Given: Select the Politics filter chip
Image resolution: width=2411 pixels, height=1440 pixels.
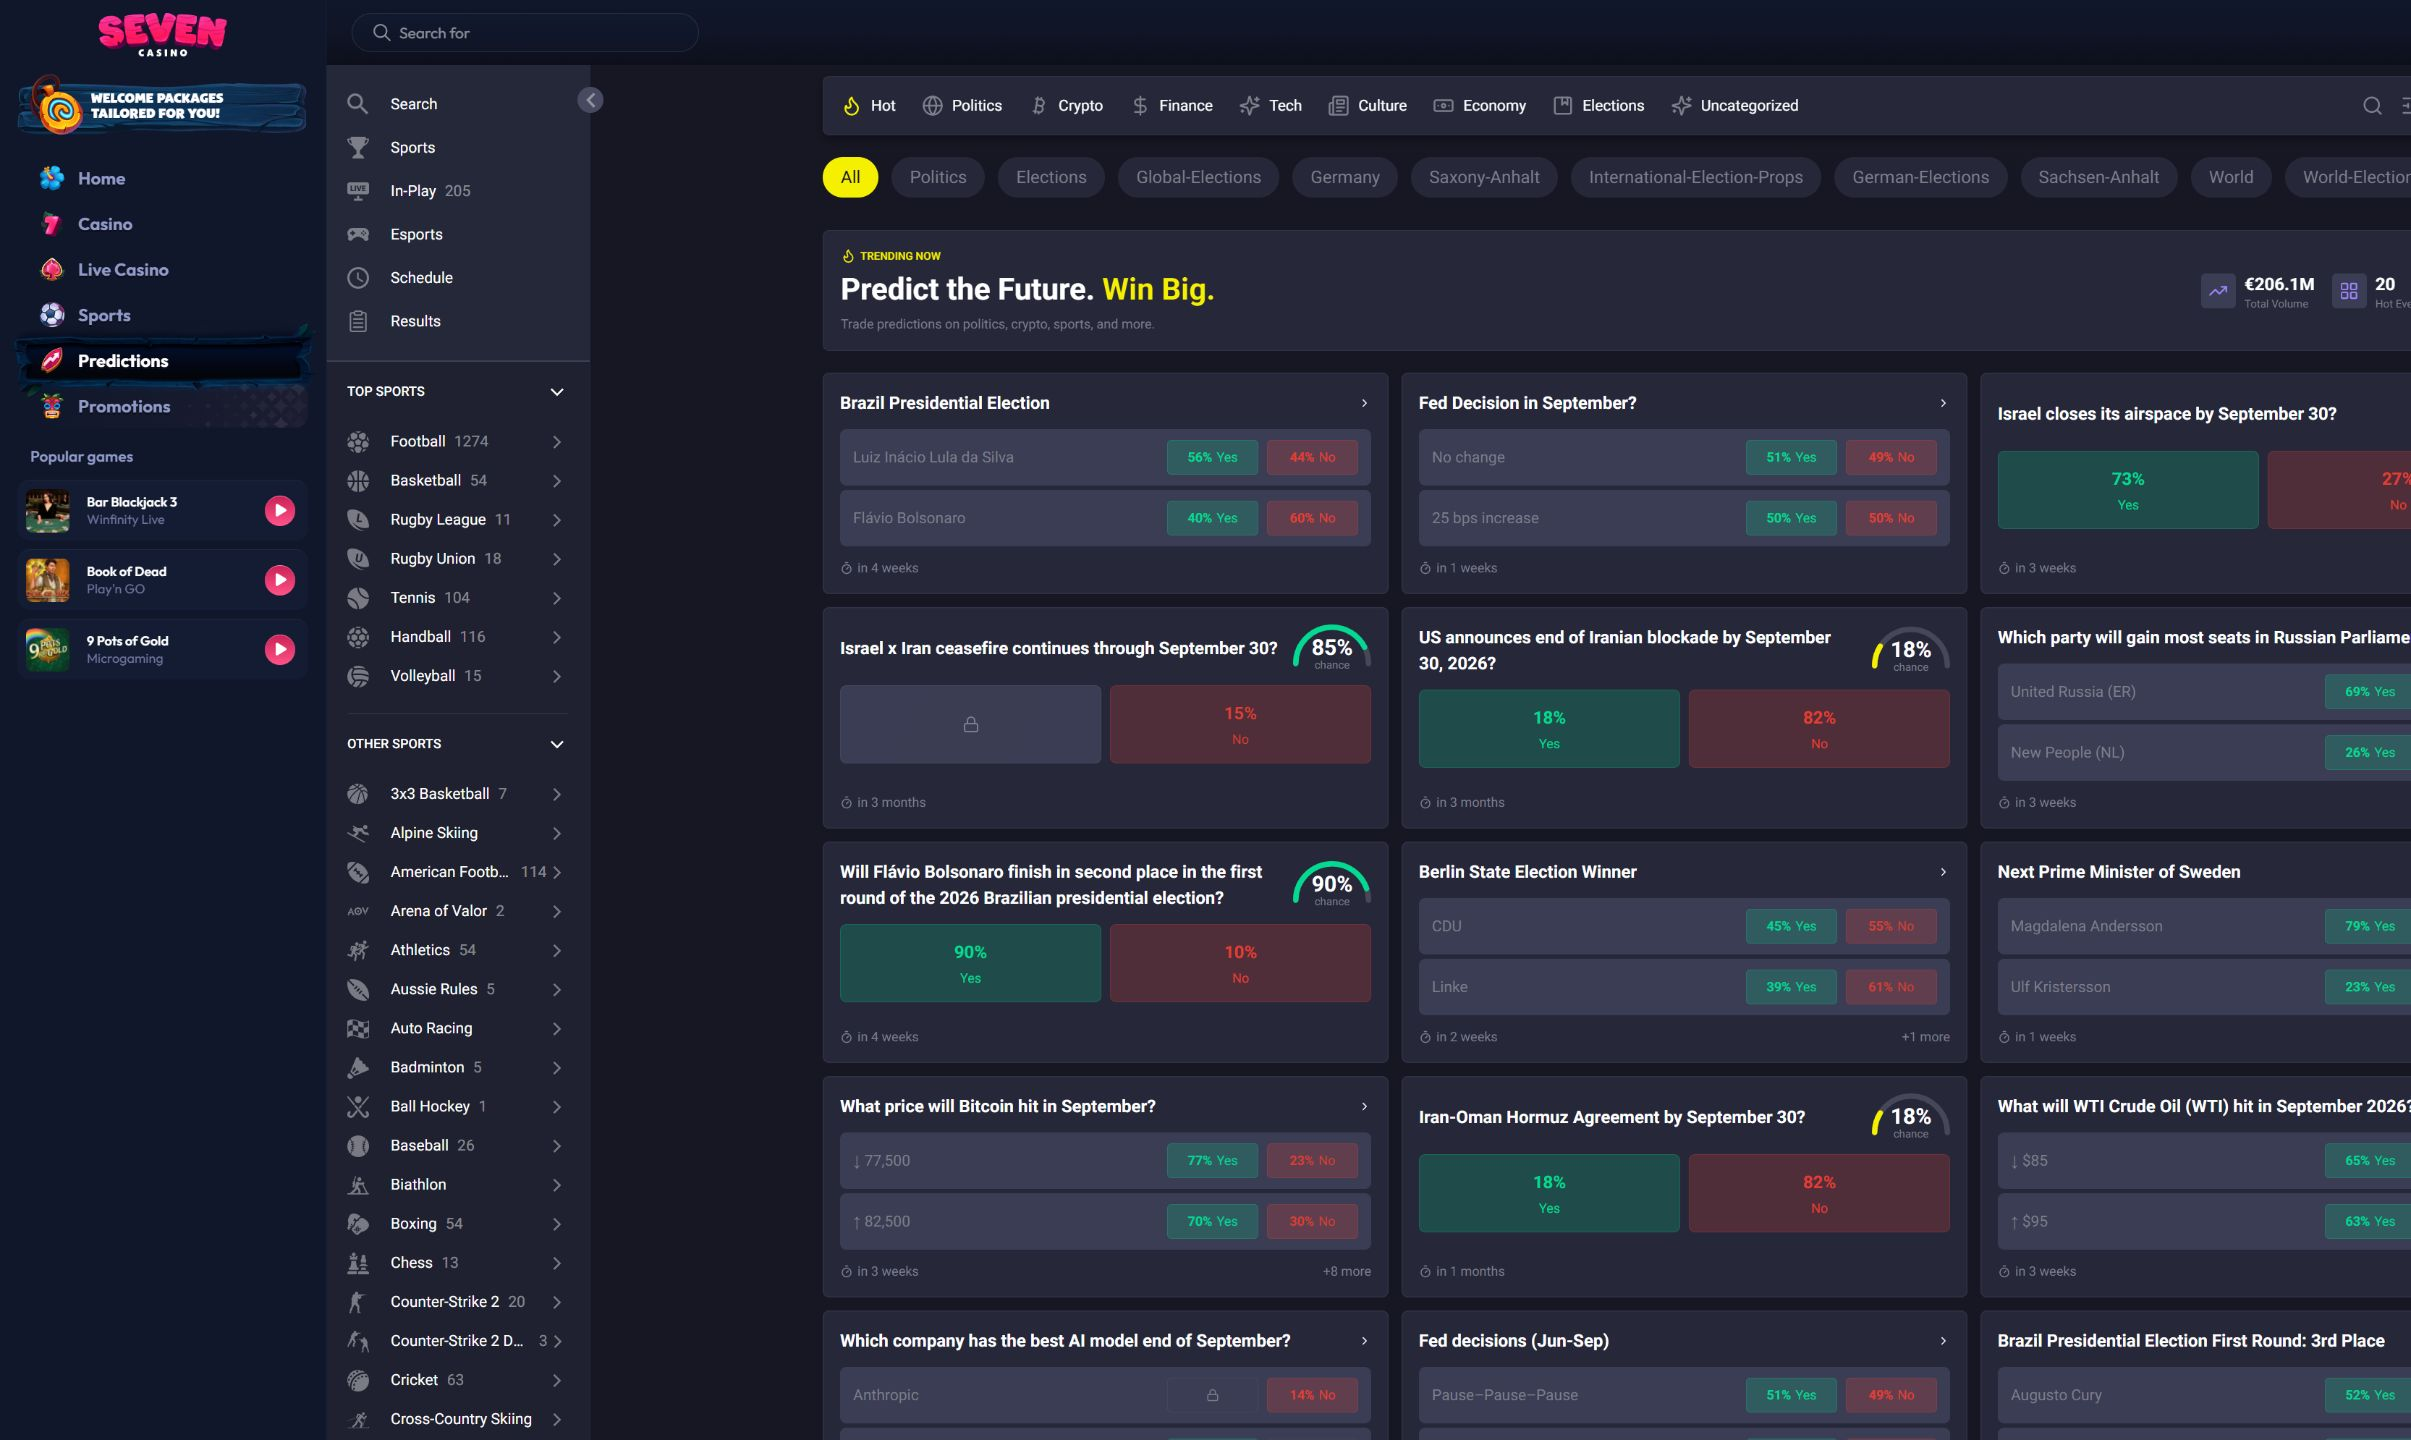Looking at the screenshot, I should pyautogui.click(x=938, y=177).
